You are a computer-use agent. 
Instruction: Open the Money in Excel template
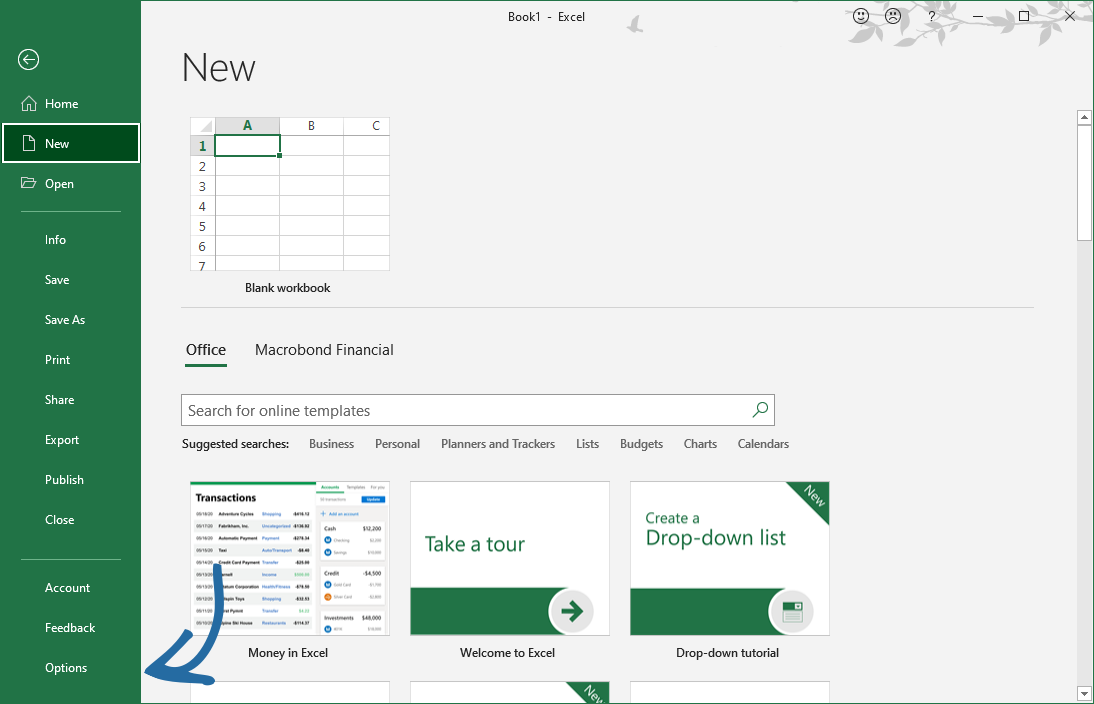pyautogui.click(x=290, y=558)
